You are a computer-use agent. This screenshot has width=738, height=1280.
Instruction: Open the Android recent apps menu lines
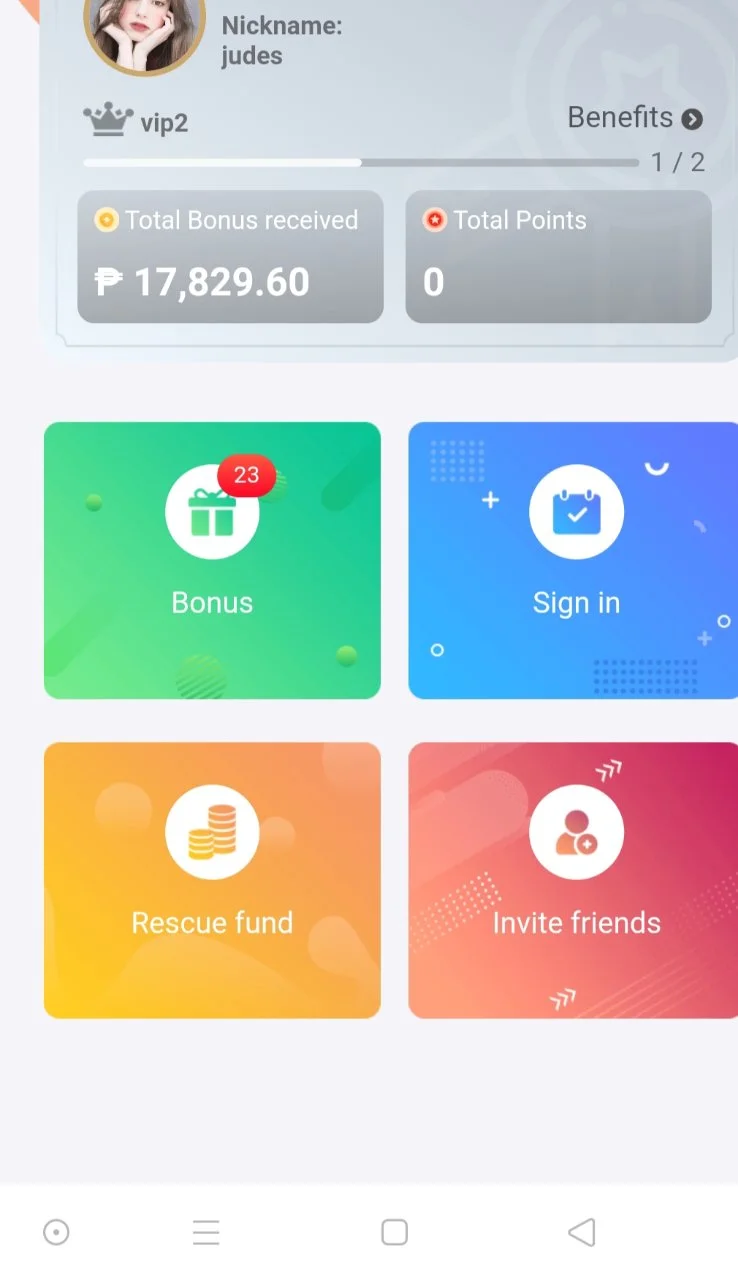[206, 1232]
